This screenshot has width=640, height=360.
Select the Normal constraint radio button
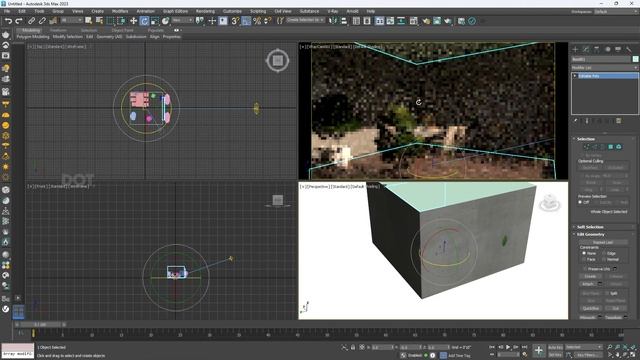(604, 260)
